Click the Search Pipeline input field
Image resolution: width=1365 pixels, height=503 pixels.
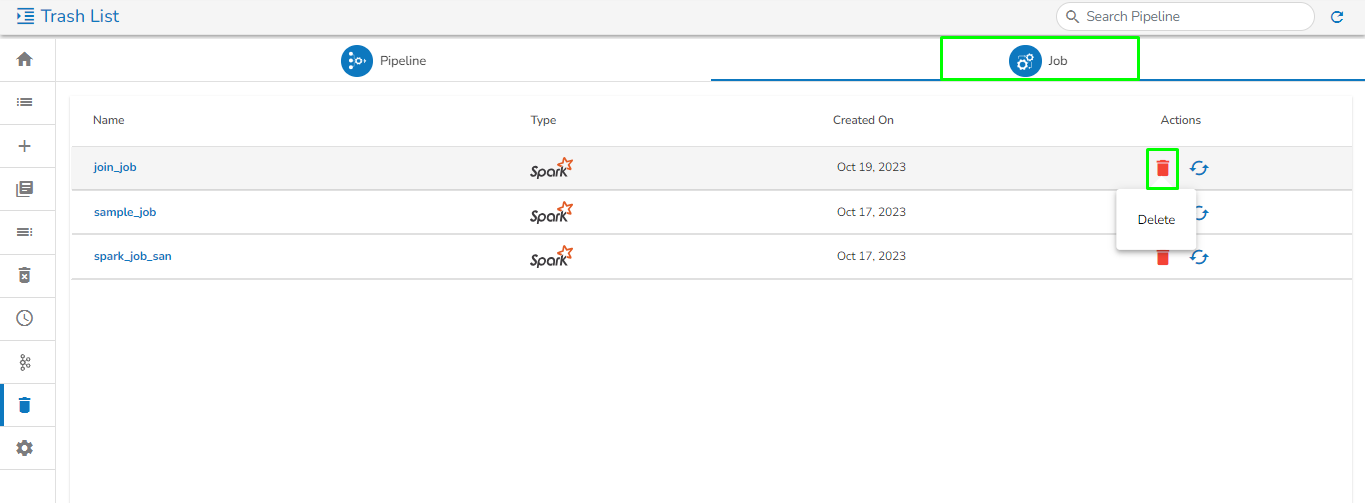click(x=1190, y=17)
